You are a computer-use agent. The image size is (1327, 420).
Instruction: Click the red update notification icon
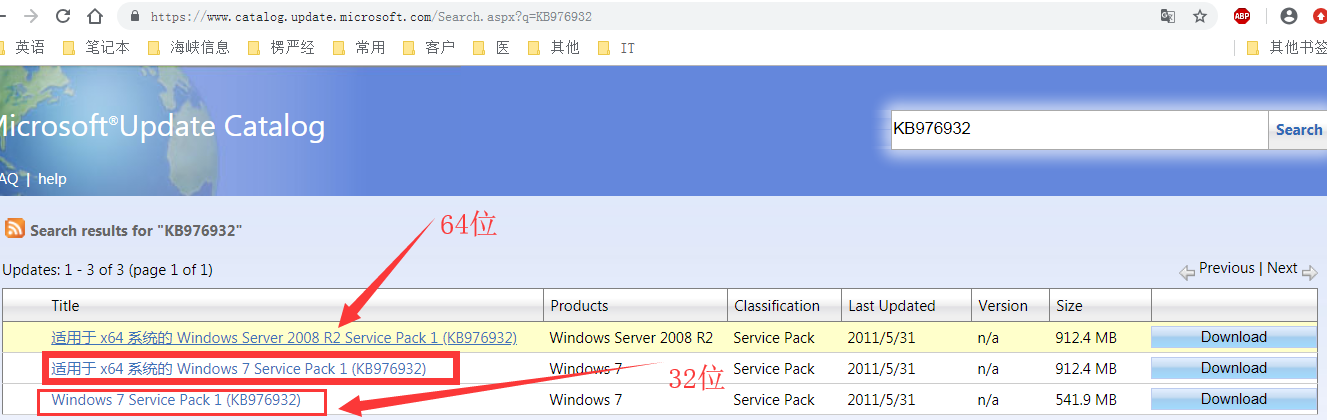click(x=1320, y=16)
